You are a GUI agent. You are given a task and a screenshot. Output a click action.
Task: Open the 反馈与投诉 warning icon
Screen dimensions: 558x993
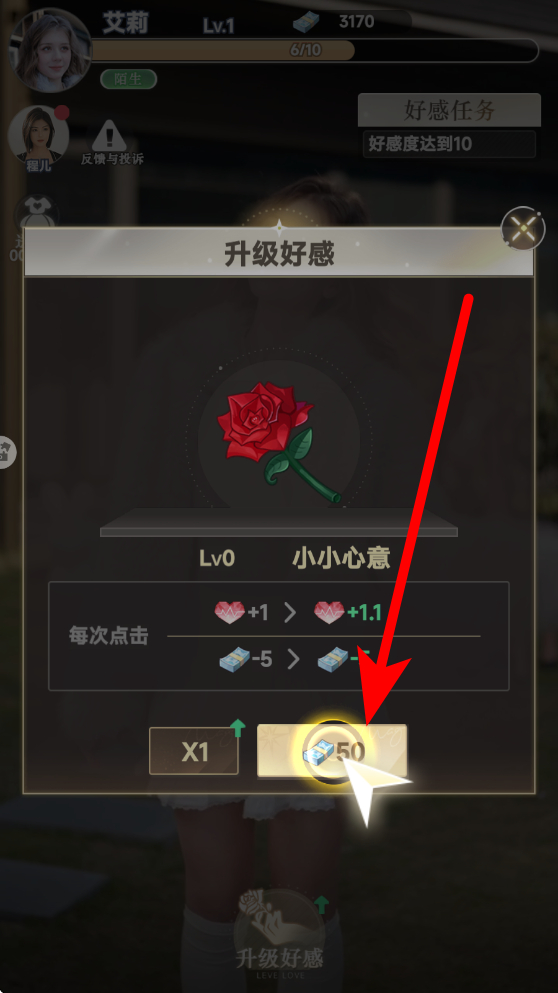(112, 143)
